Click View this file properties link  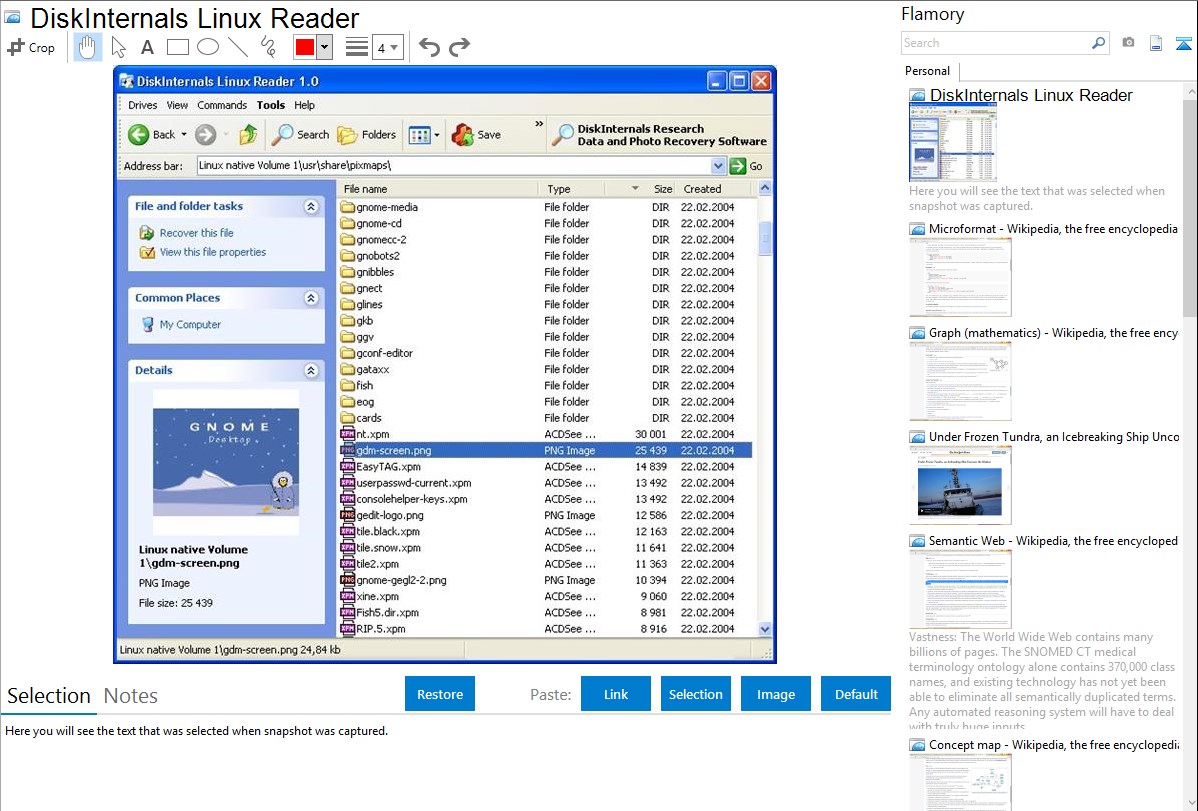click(212, 252)
